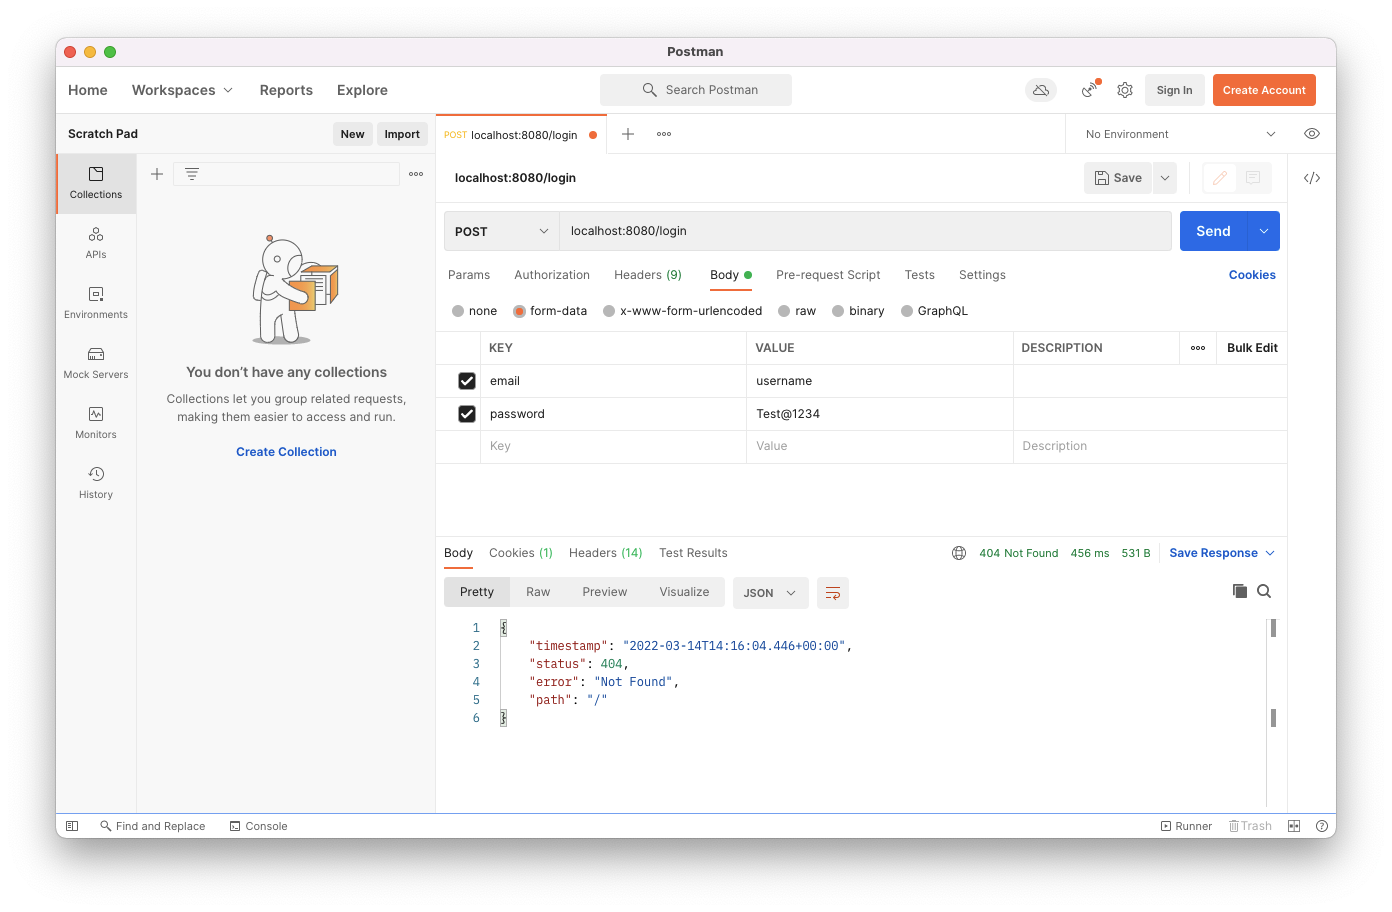Click the request URL input field
This screenshot has height=912, width=1392.
coord(865,231)
